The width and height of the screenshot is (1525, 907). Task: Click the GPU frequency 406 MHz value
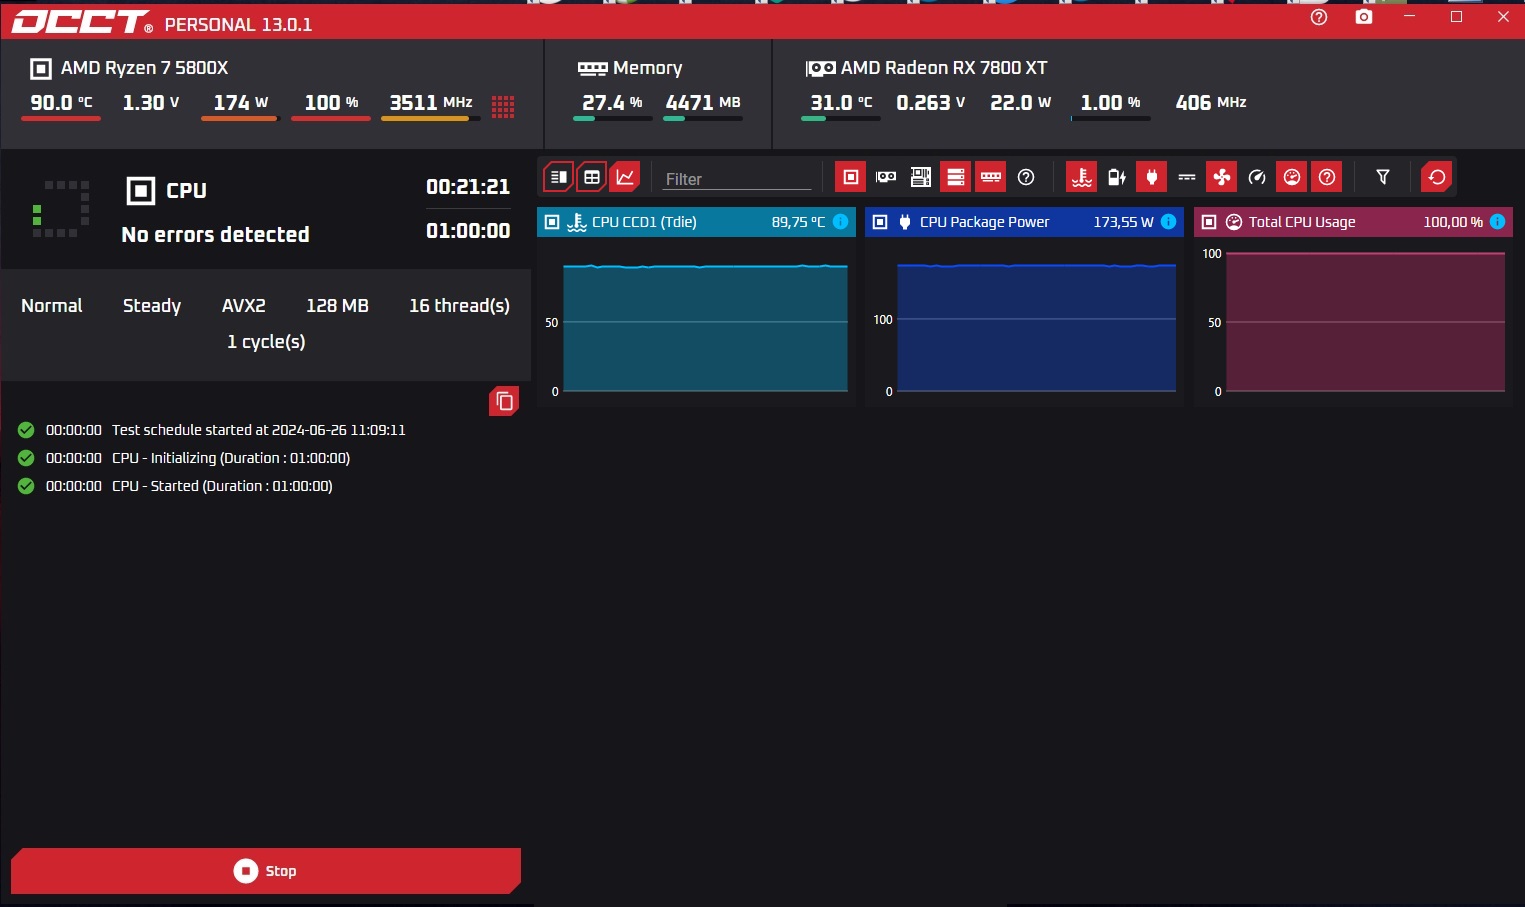1211,103
